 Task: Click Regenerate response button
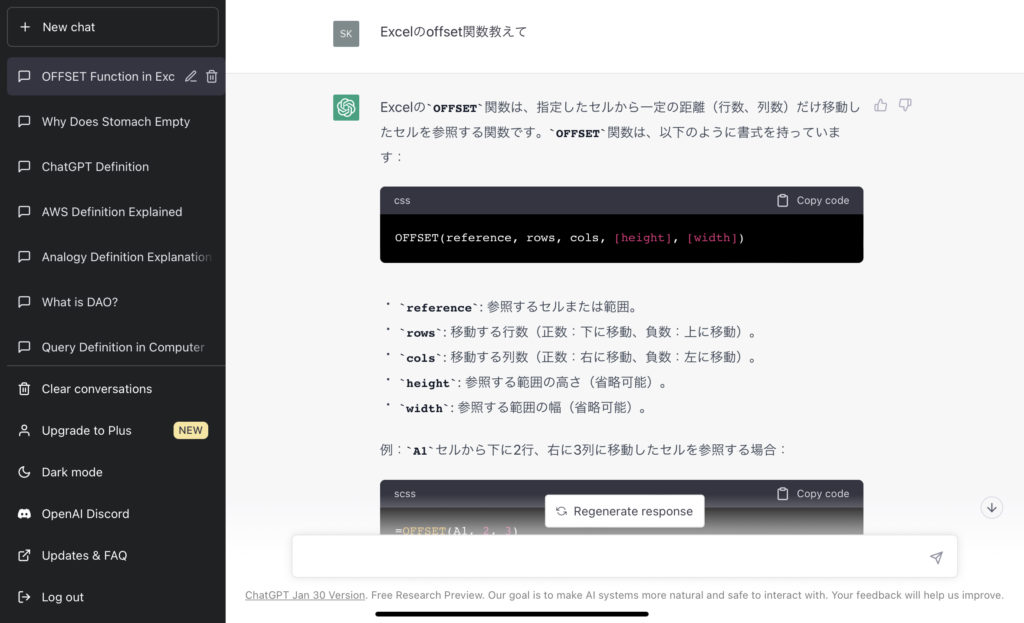tap(624, 511)
